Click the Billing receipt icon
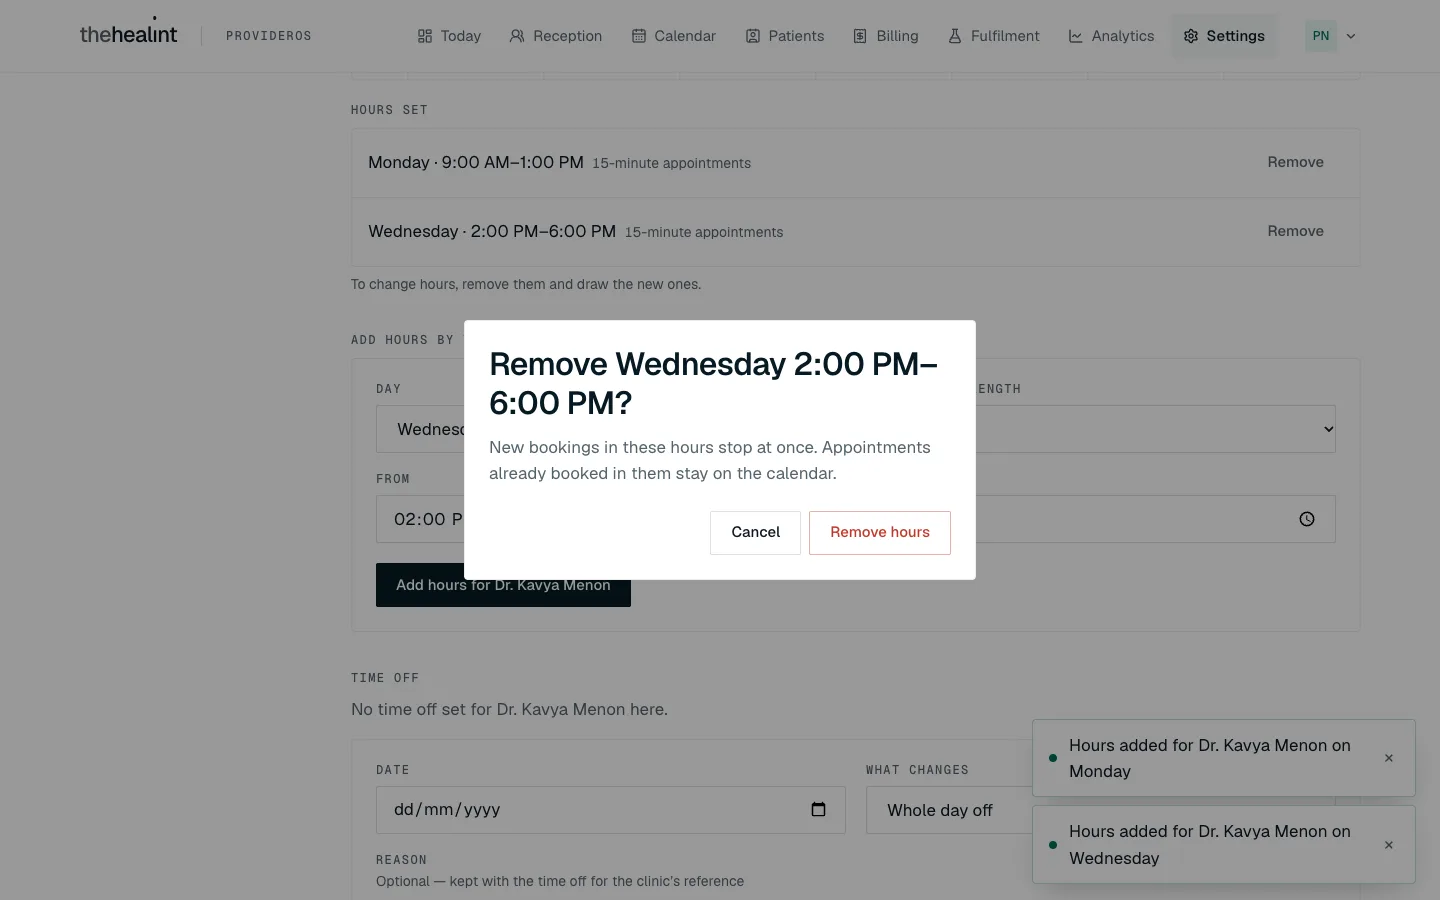The height and width of the screenshot is (900, 1440). [860, 36]
